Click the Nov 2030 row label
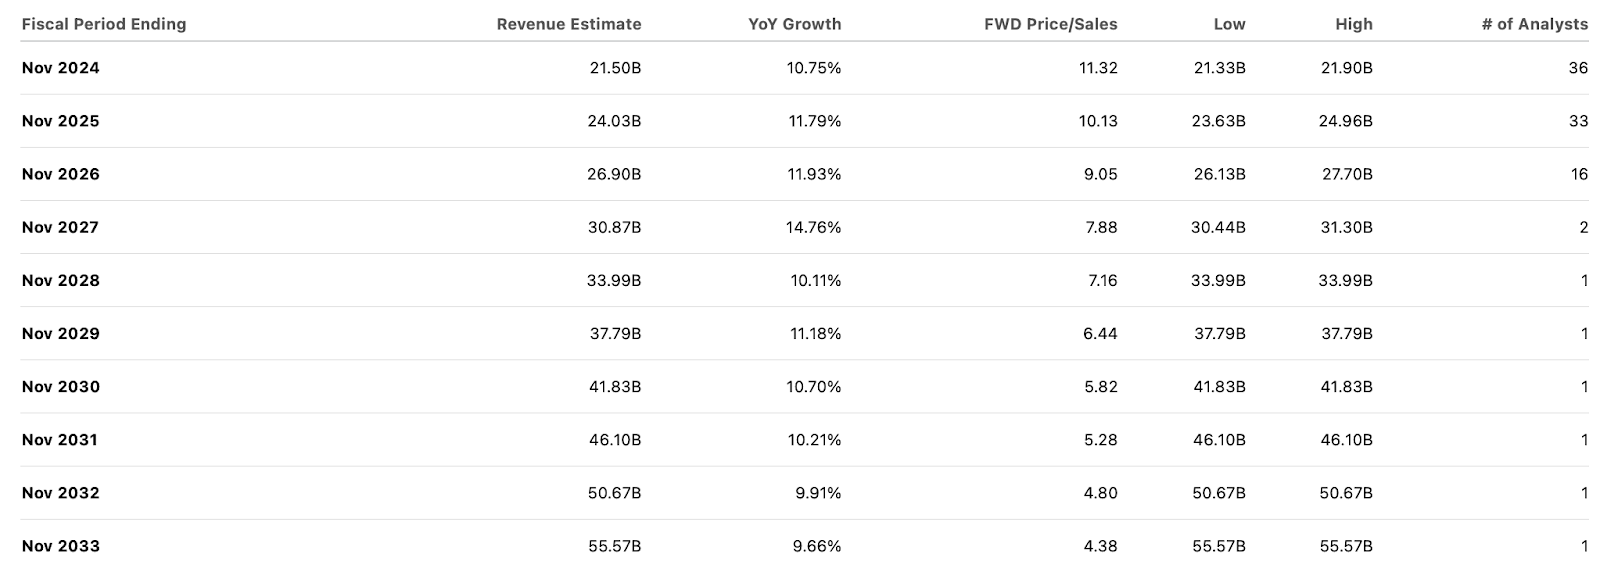Image resolution: width=1600 pixels, height=572 pixels. (61, 387)
